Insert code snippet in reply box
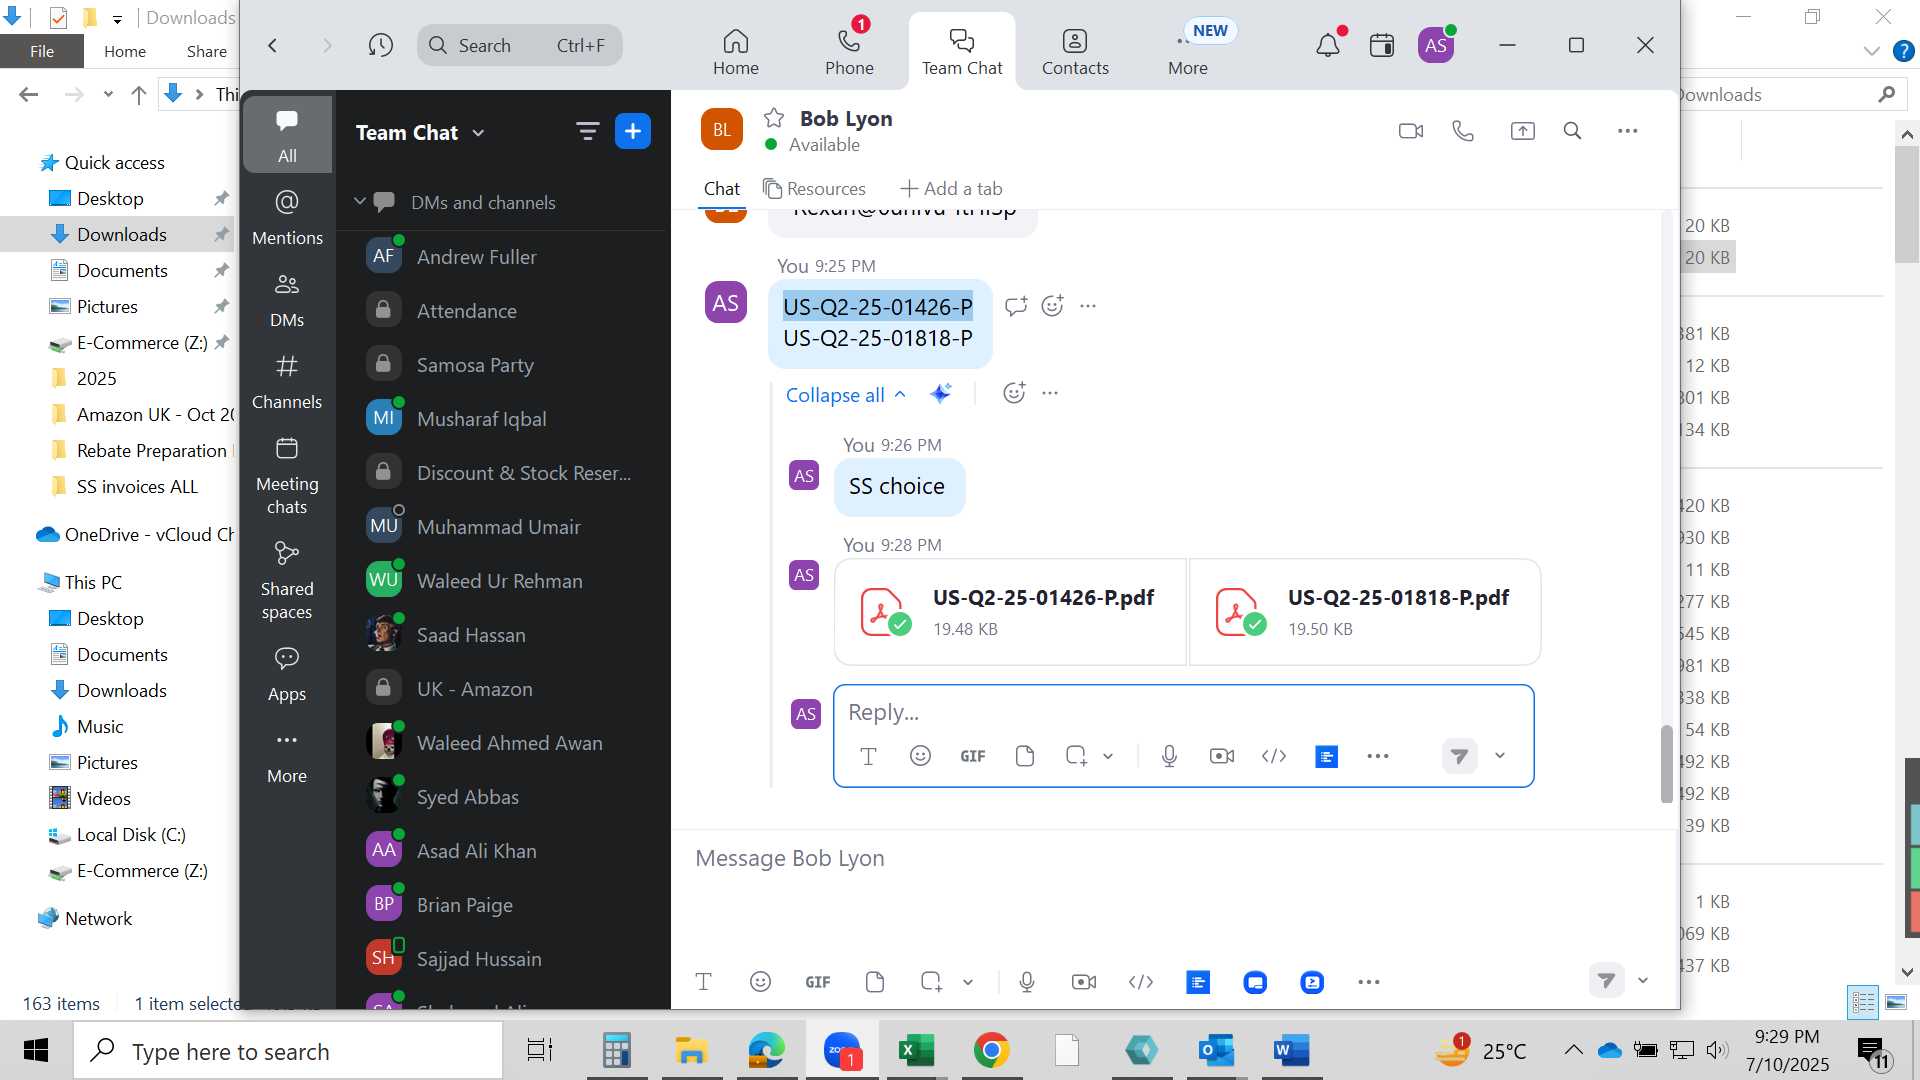The width and height of the screenshot is (1920, 1080). [1274, 756]
